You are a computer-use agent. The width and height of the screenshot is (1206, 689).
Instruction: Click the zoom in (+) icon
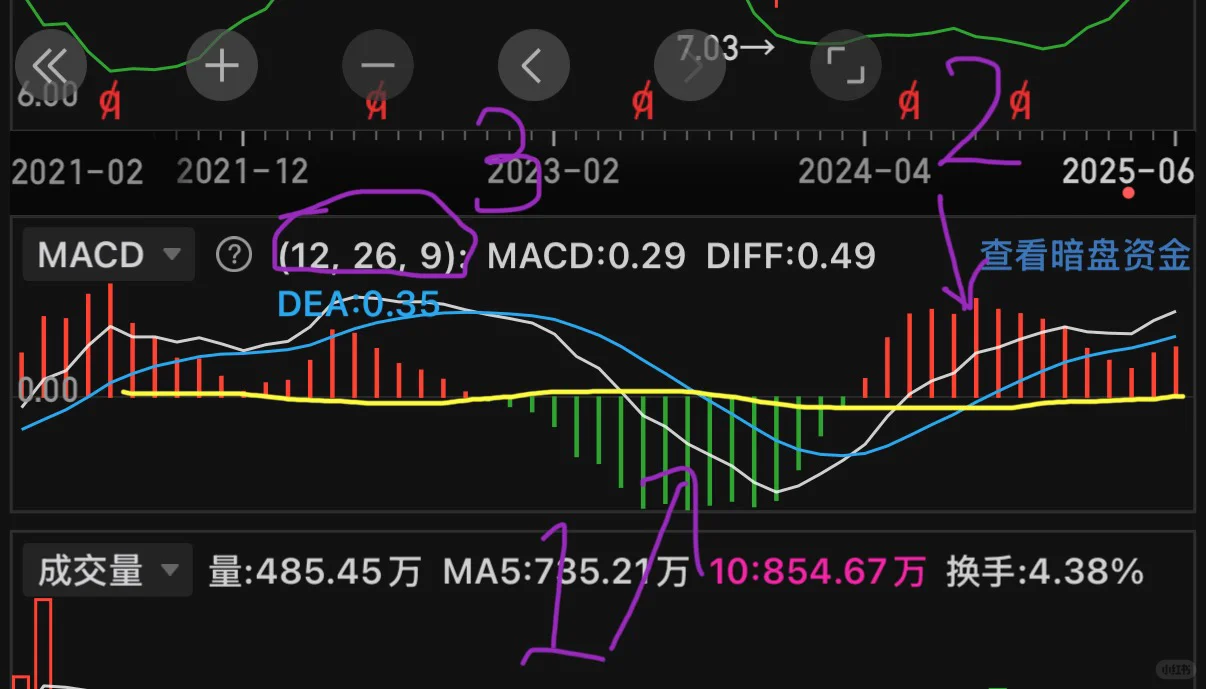tap(222, 65)
